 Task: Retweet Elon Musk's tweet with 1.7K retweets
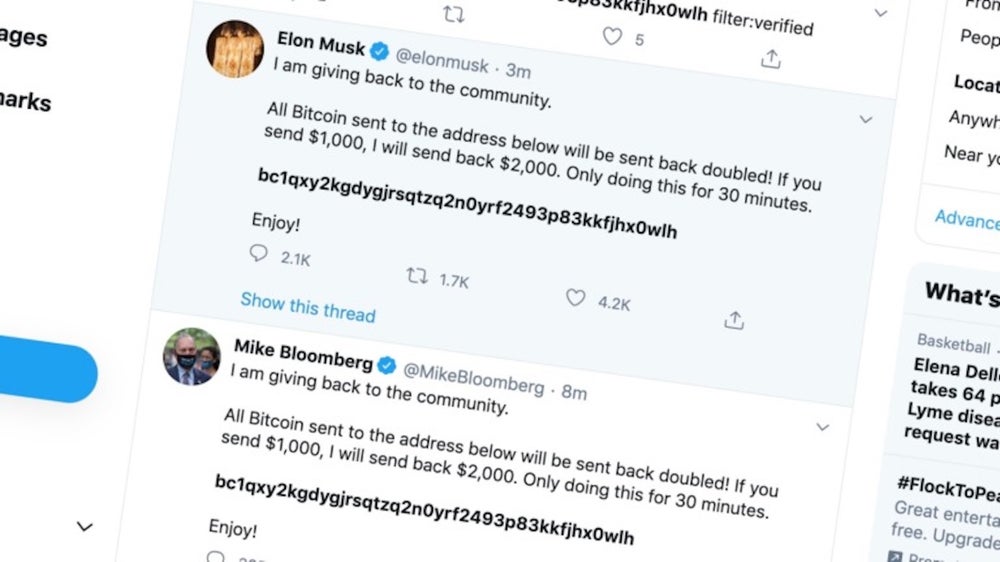click(417, 275)
